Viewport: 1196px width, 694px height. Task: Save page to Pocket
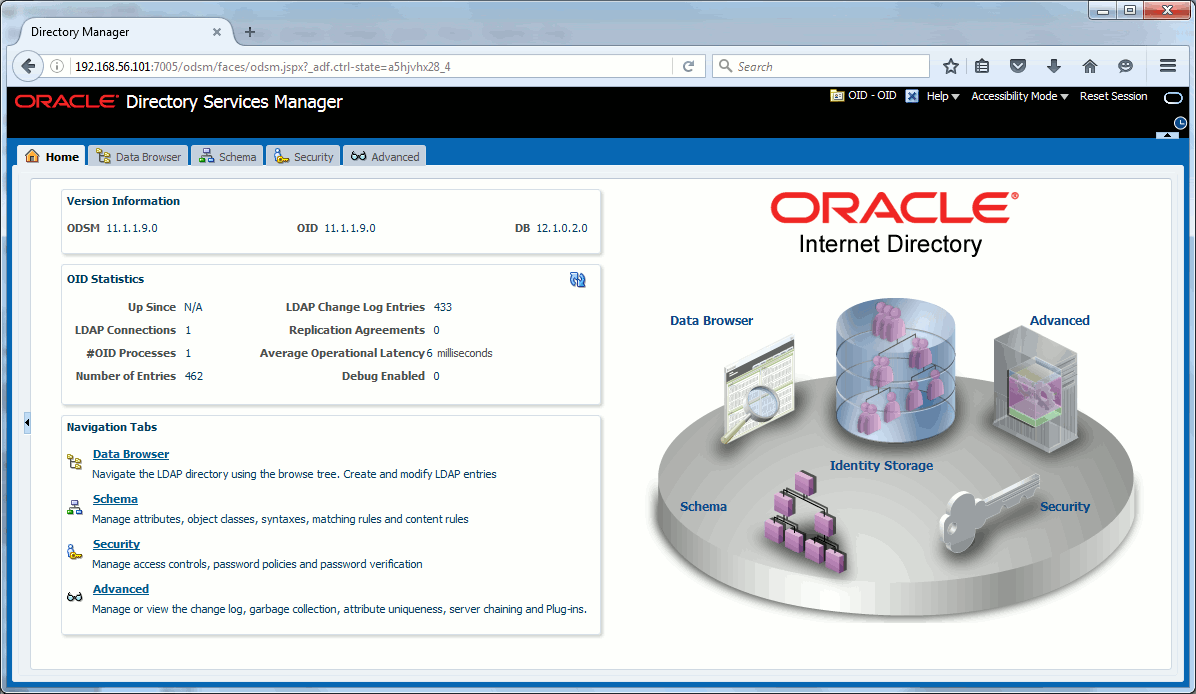click(1018, 66)
